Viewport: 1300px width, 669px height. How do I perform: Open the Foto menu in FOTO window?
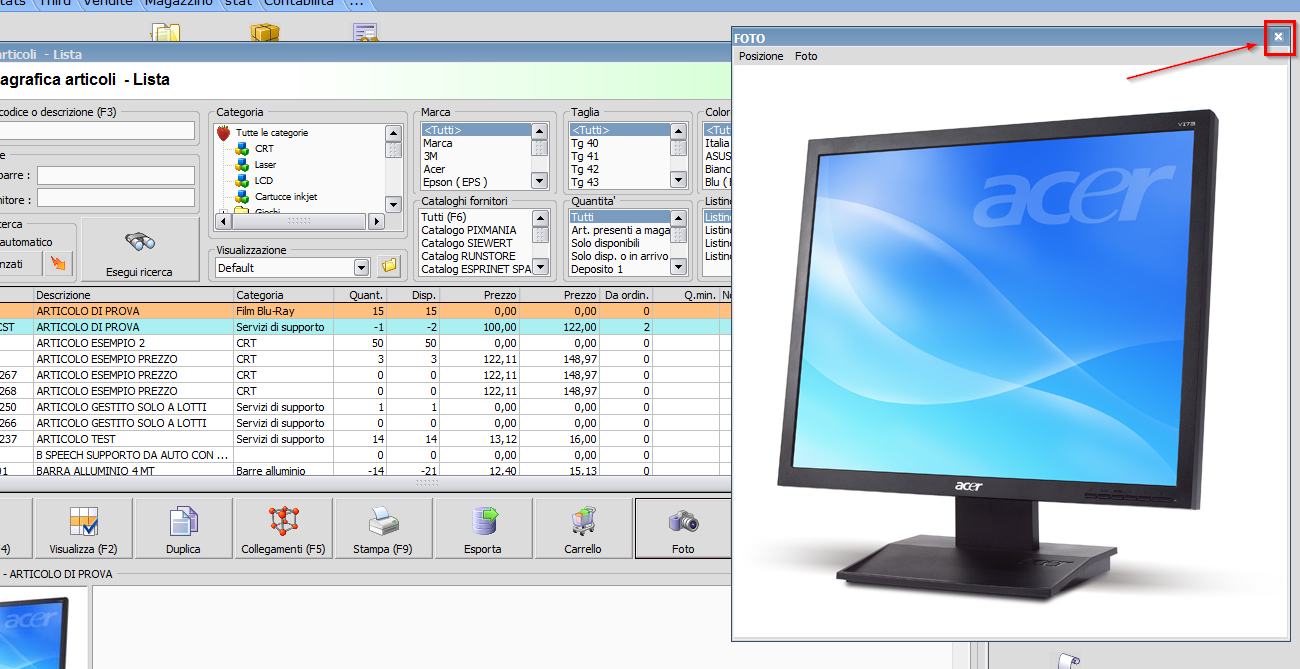[806, 56]
